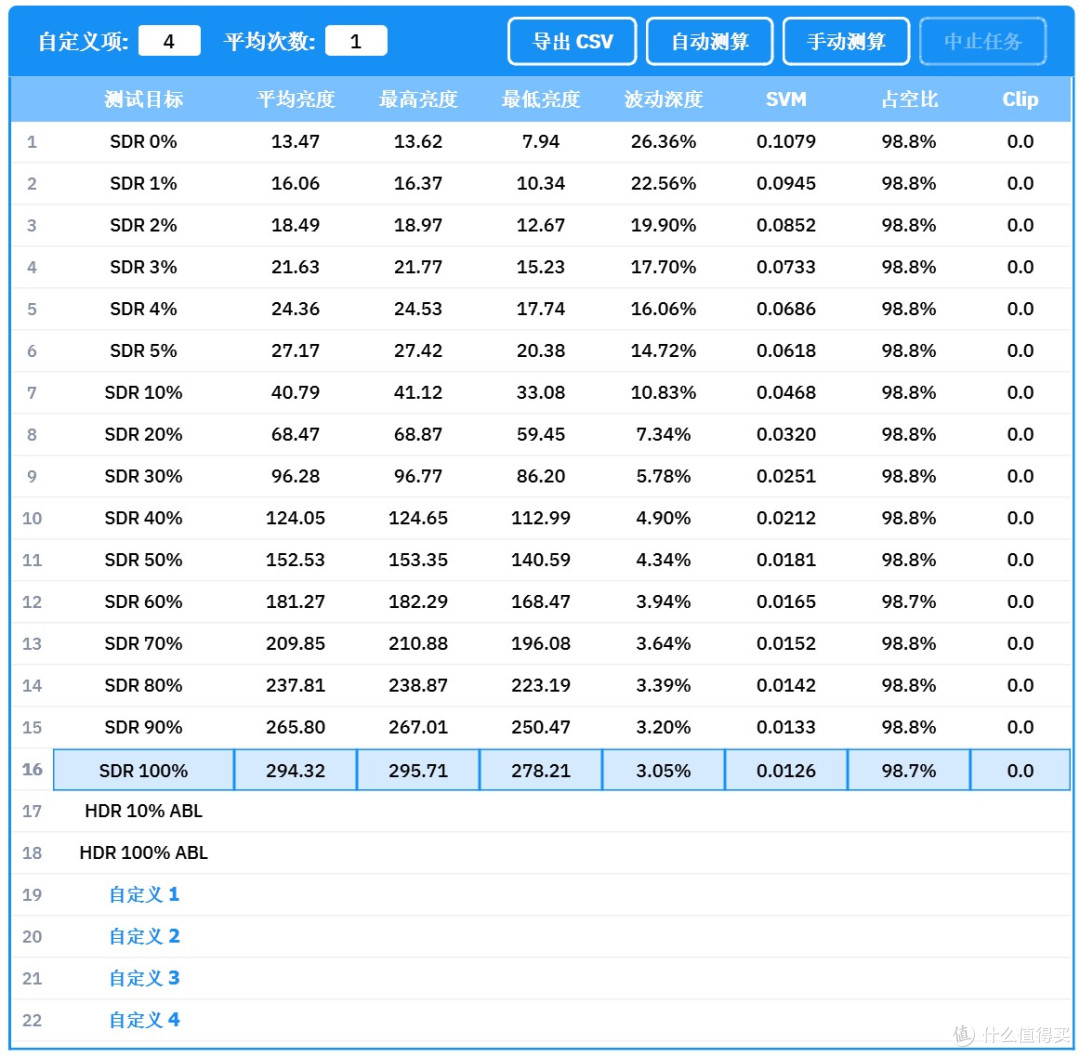This screenshot has height=1057, width=1080.
Task: Click highlighted fluctuation depth 3.05%
Action: pyautogui.click(x=663, y=770)
